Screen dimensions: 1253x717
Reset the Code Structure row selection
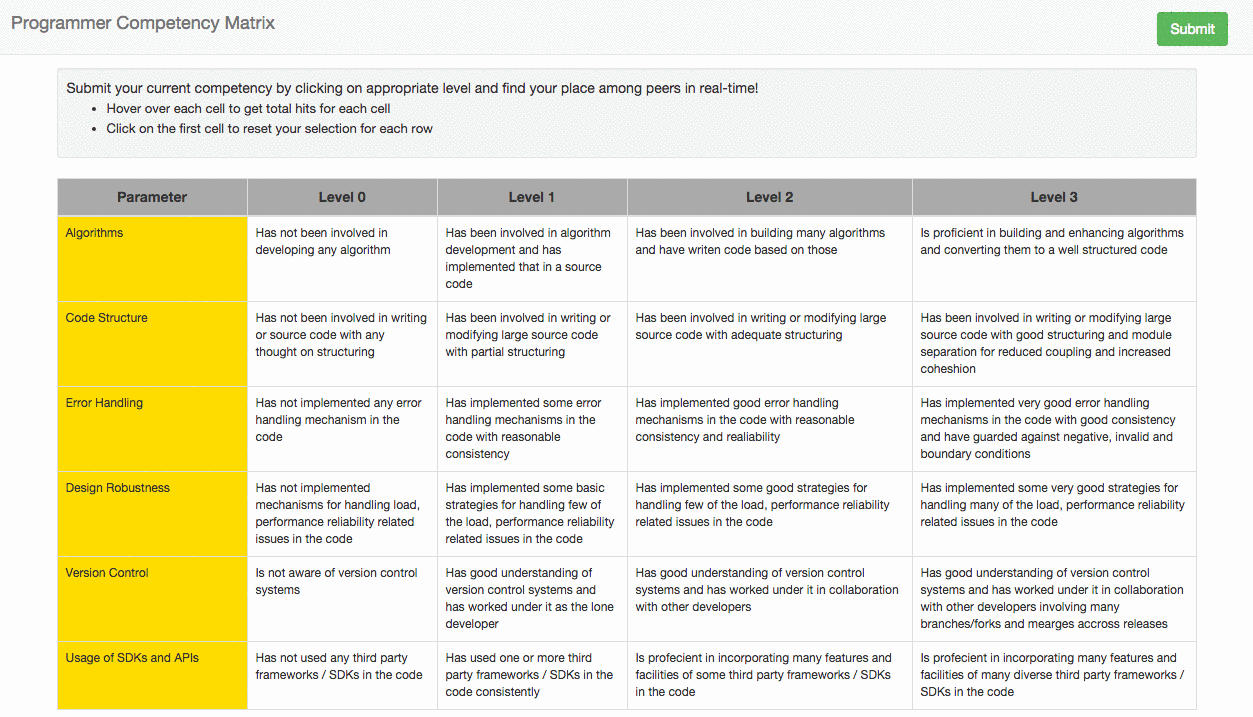point(152,343)
